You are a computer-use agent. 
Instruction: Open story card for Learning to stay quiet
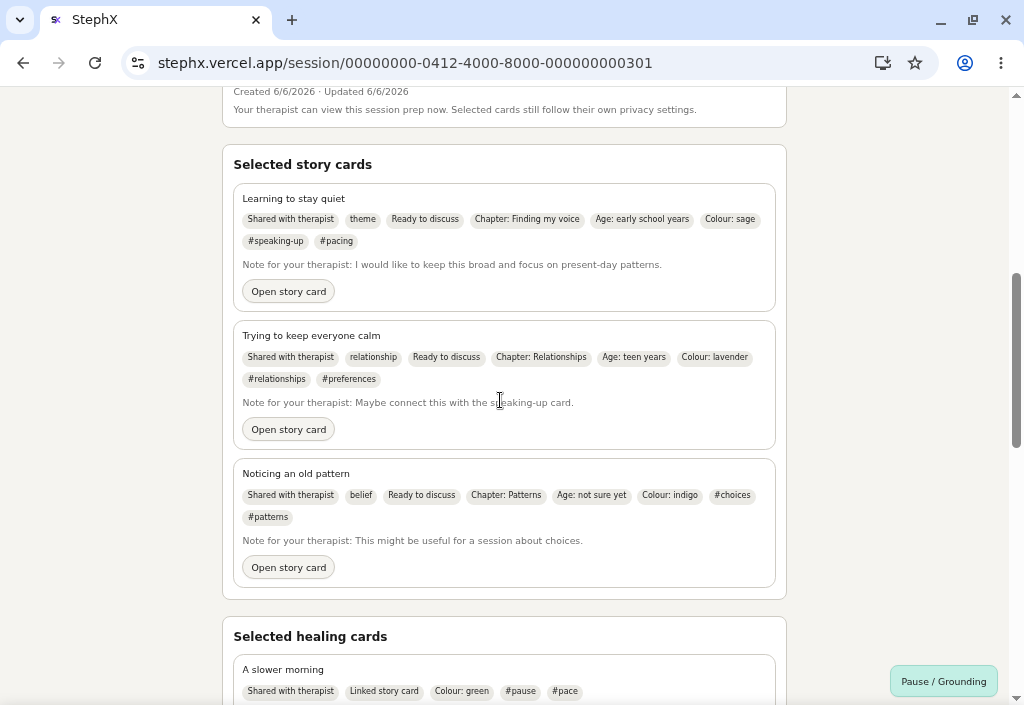click(289, 292)
